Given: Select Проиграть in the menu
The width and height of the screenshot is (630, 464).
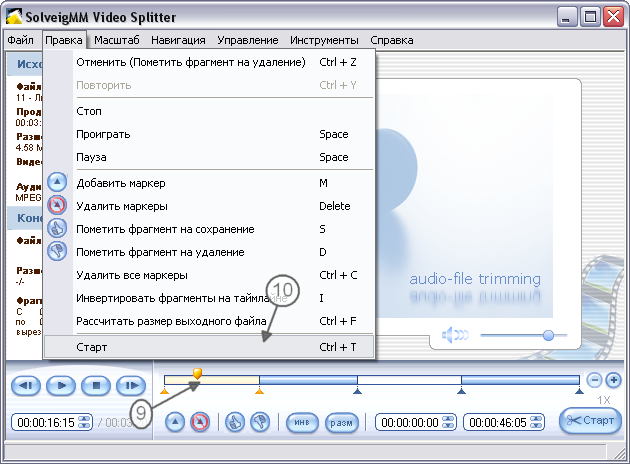Looking at the screenshot, I should (x=209, y=134).
